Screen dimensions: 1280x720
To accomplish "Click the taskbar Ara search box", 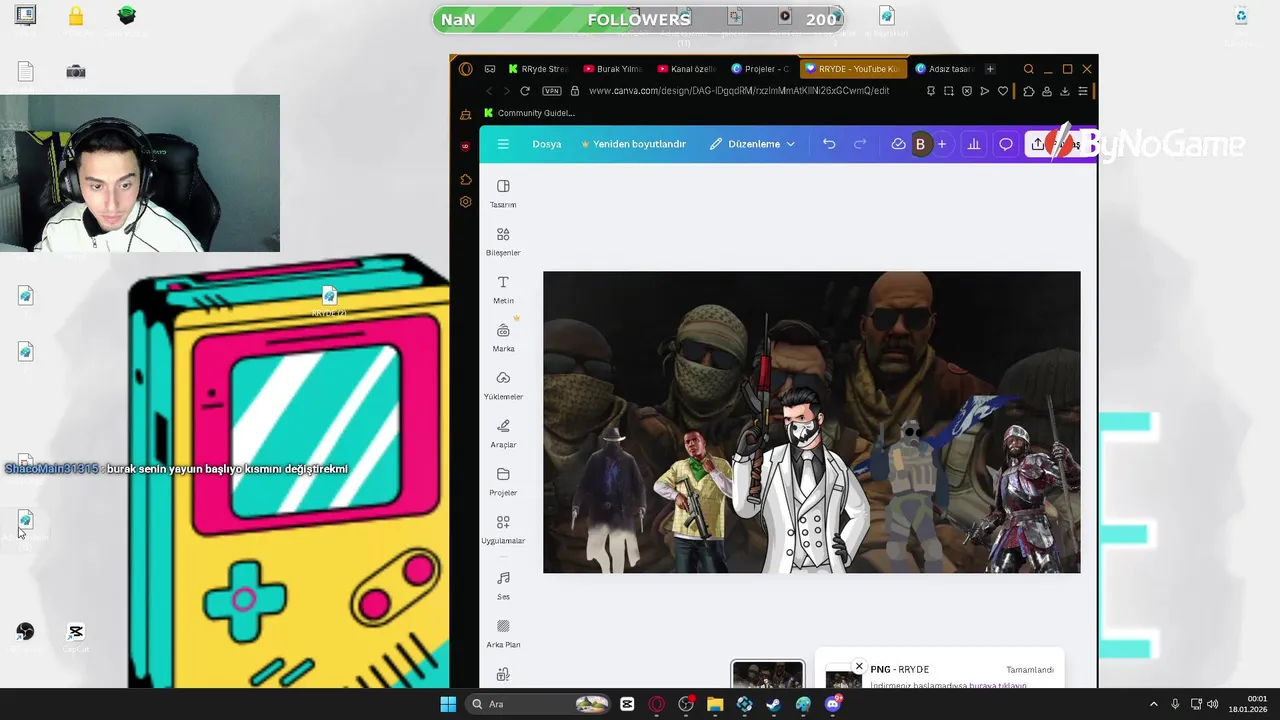I will point(539,704).
